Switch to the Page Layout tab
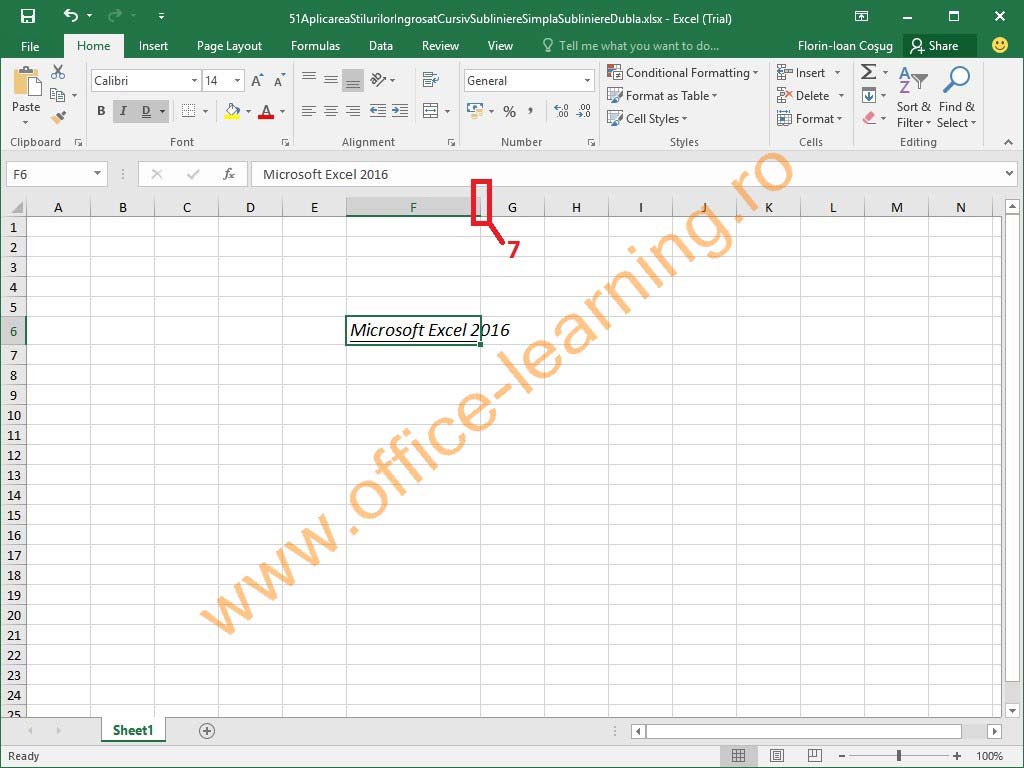This screenshot has height=768, width=1024. (229, 46)
